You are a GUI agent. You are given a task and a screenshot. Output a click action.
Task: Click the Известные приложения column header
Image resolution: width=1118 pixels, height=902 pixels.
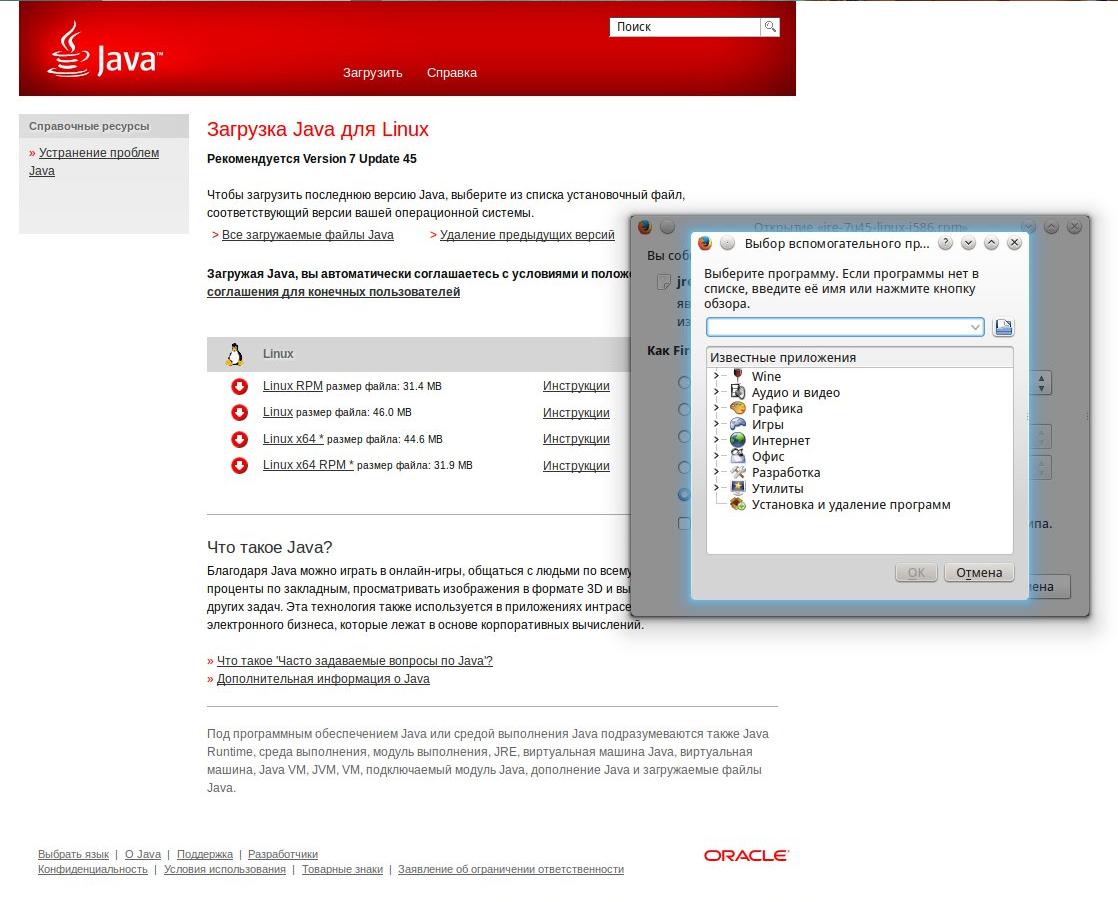click(859, 357)
